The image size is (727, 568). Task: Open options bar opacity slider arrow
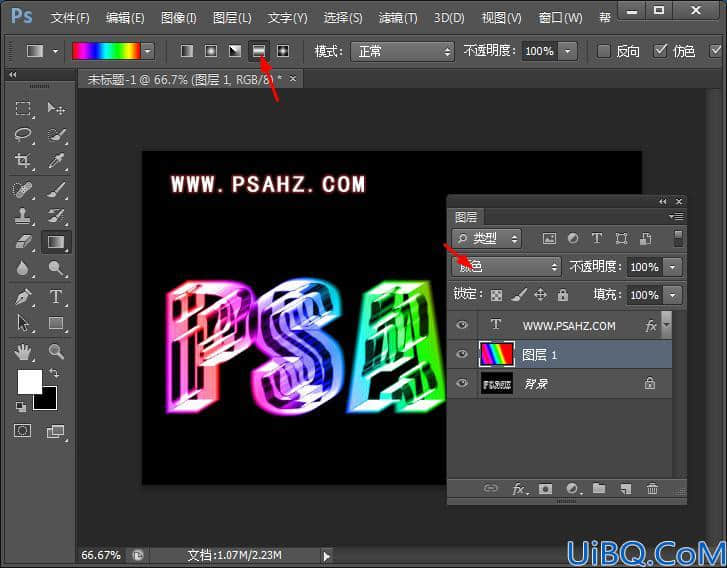pos(568,51)
